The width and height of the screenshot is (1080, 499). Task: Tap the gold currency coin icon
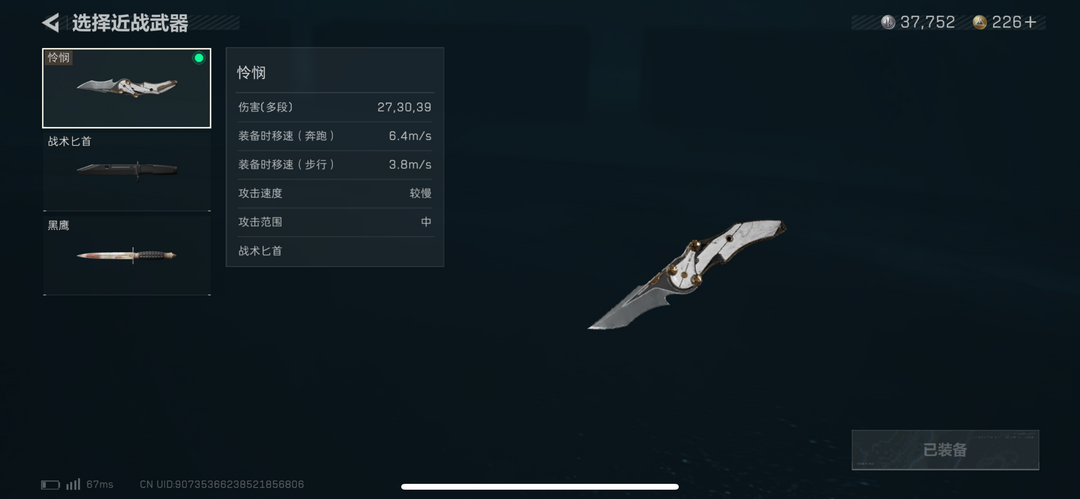[x=980, y=23]
